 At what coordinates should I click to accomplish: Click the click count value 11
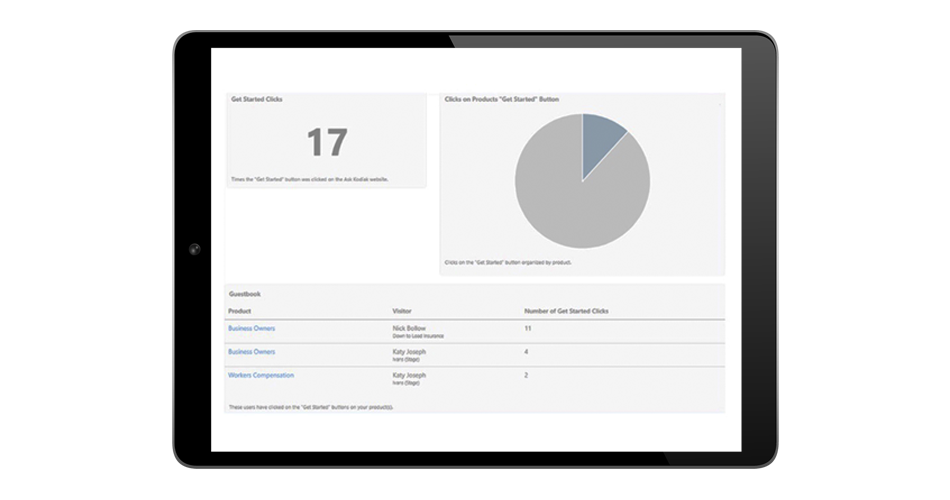click(527, 328)
